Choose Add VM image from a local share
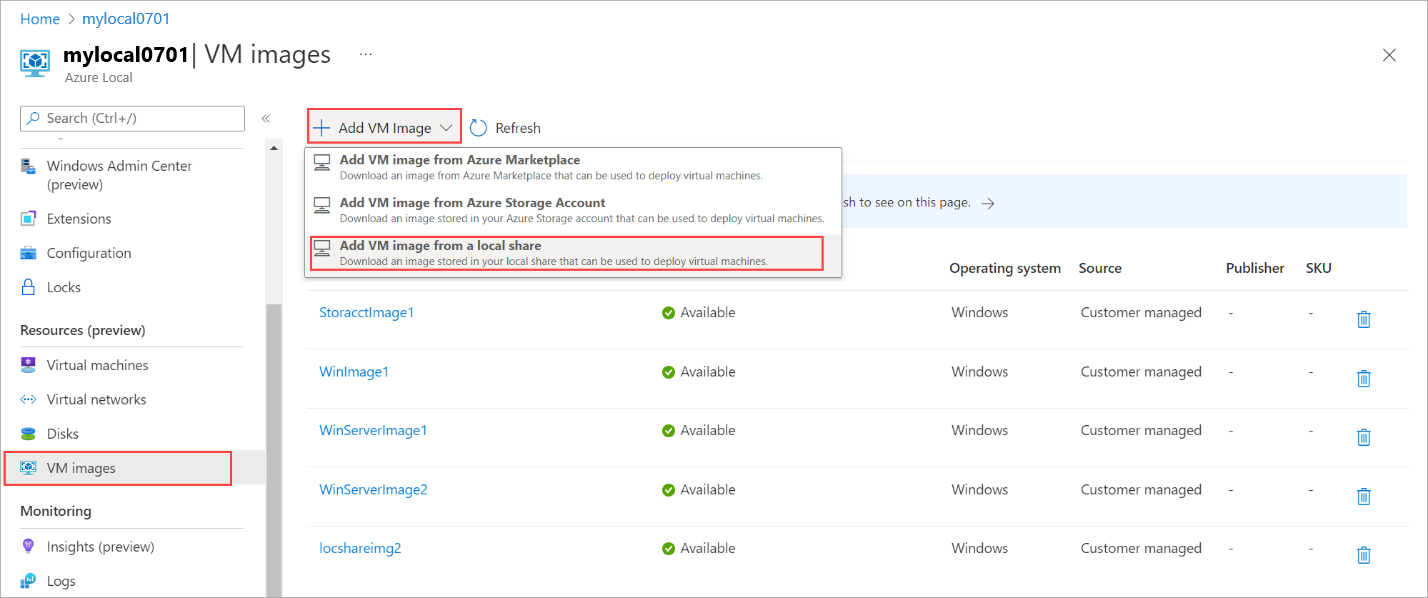 pos(440,246)
